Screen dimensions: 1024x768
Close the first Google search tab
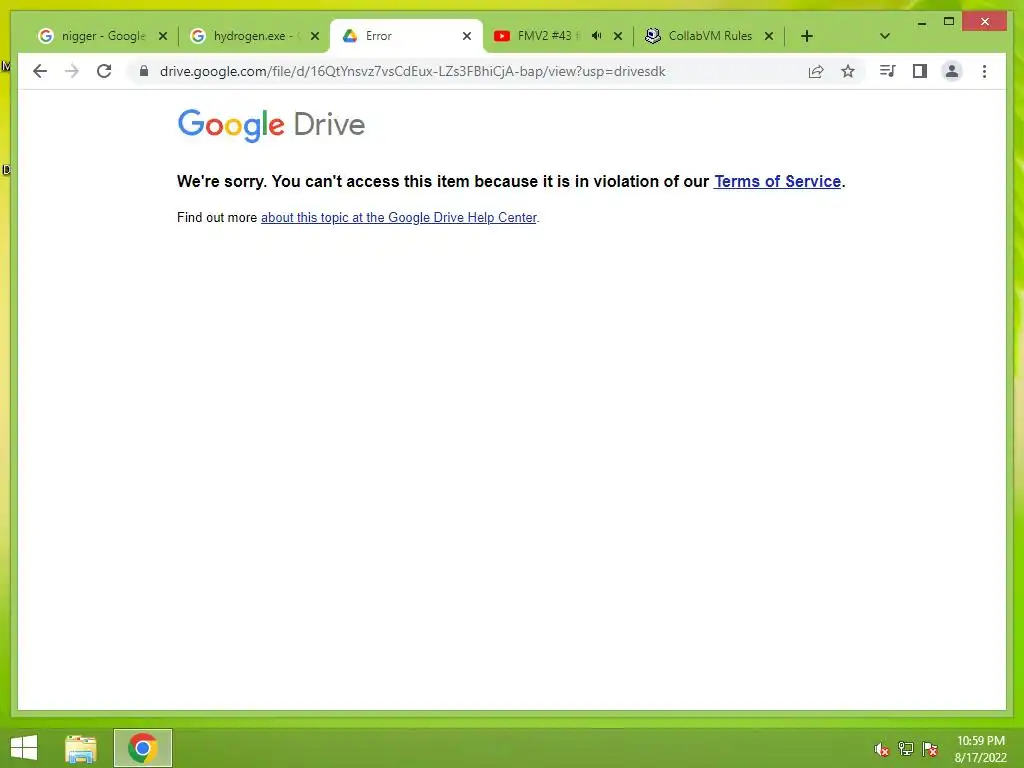click(163, 36)
